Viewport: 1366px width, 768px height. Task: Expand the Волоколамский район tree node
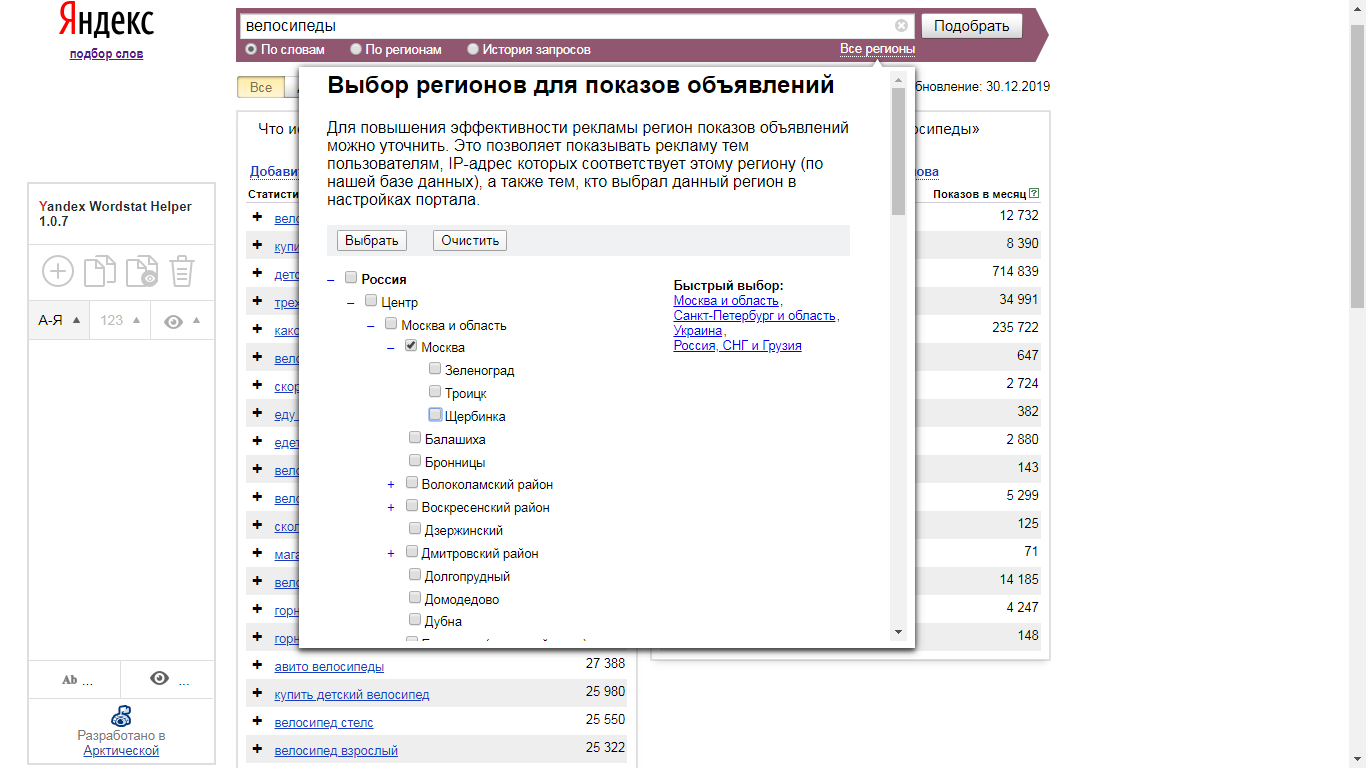(x=391, y=484)
